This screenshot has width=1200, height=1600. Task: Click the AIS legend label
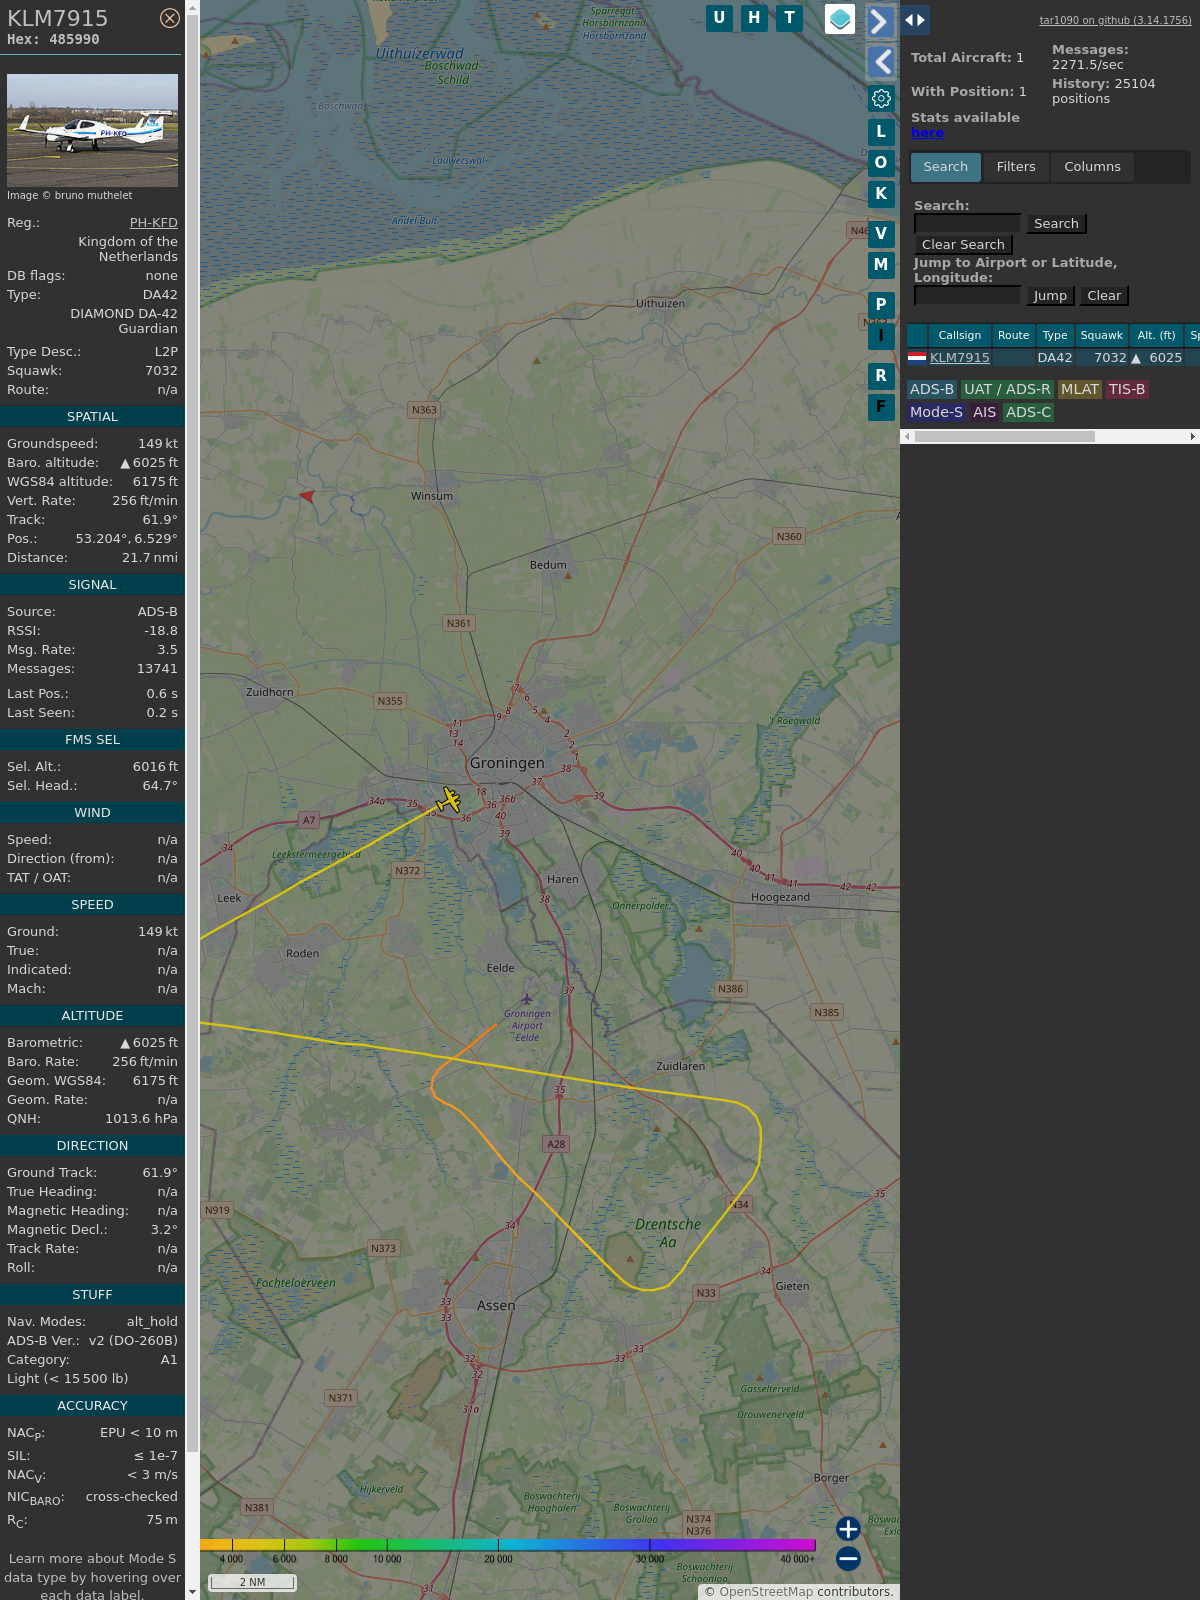pyautogui.click(x=985, y=412)
